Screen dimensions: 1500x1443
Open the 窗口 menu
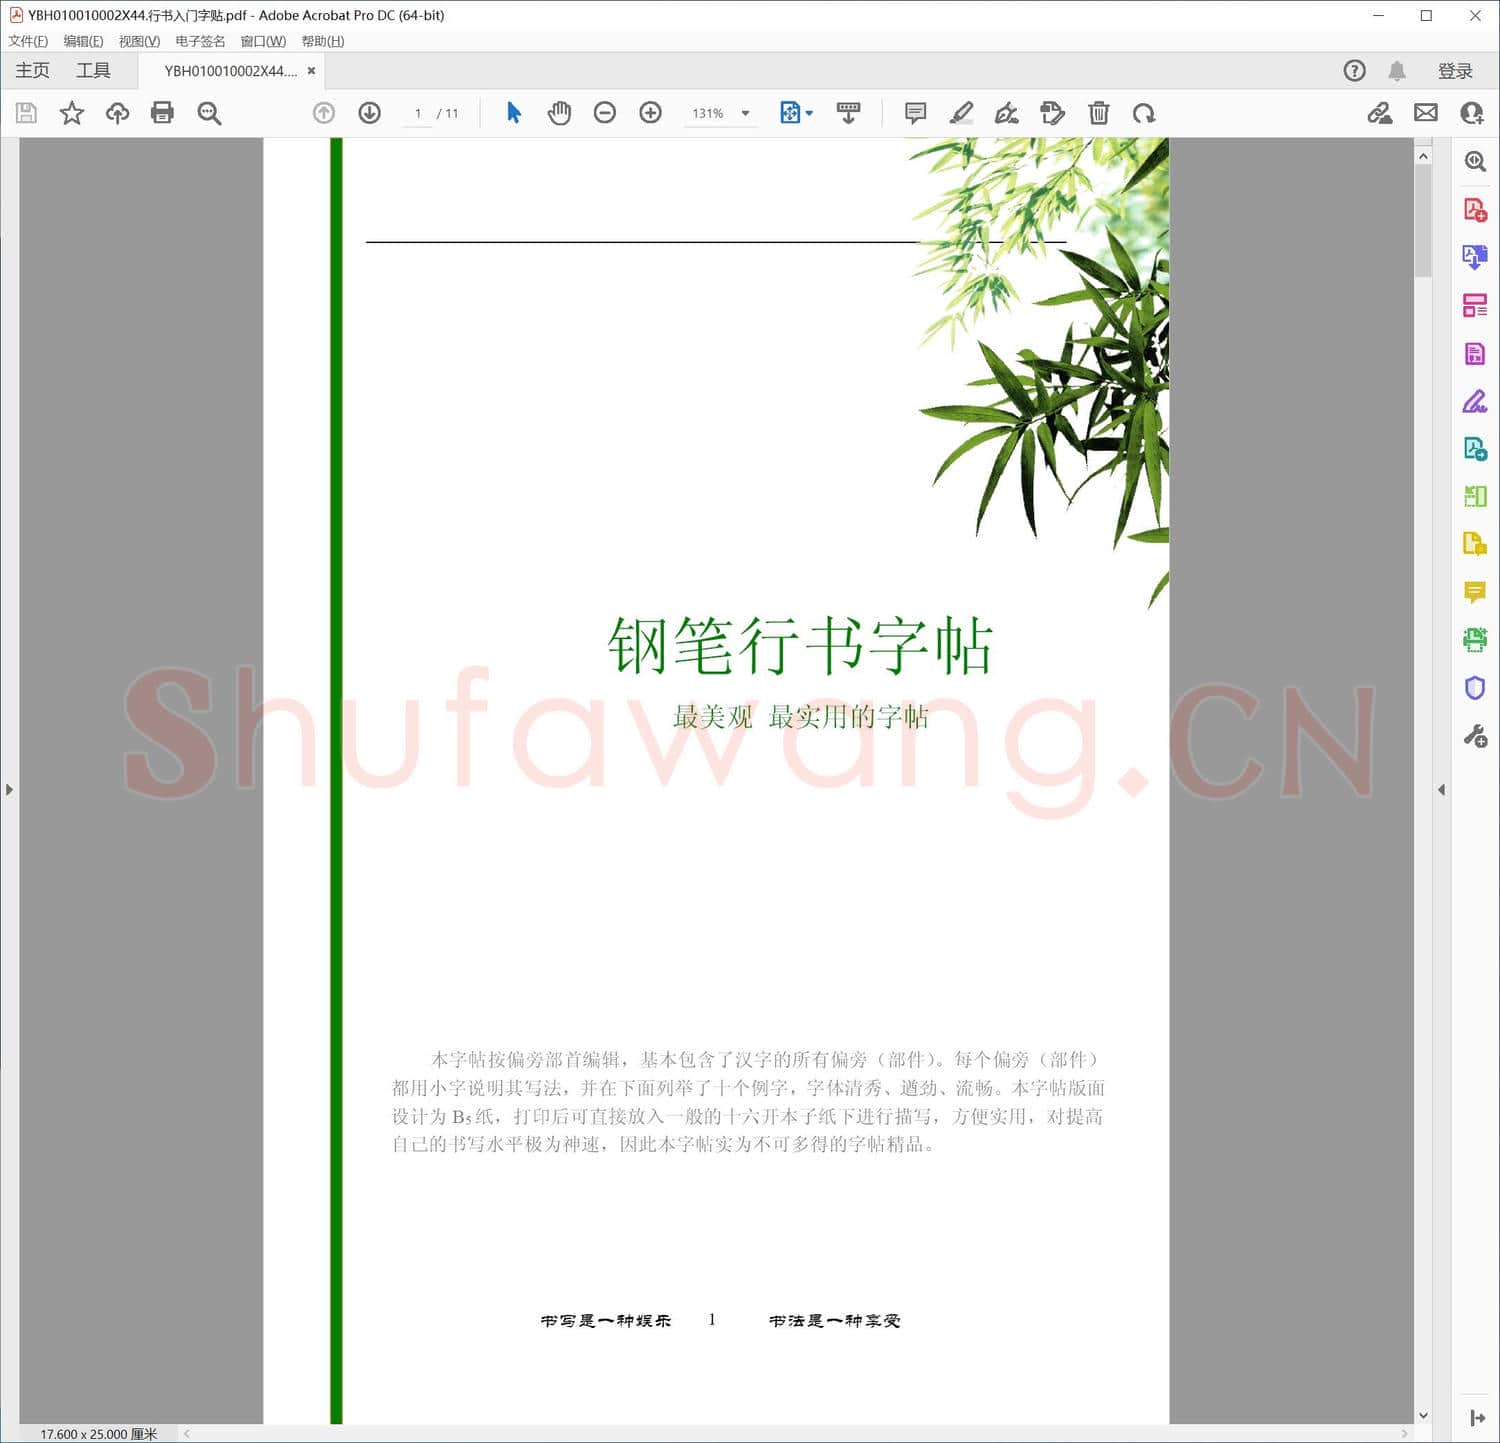coord(263,41)
